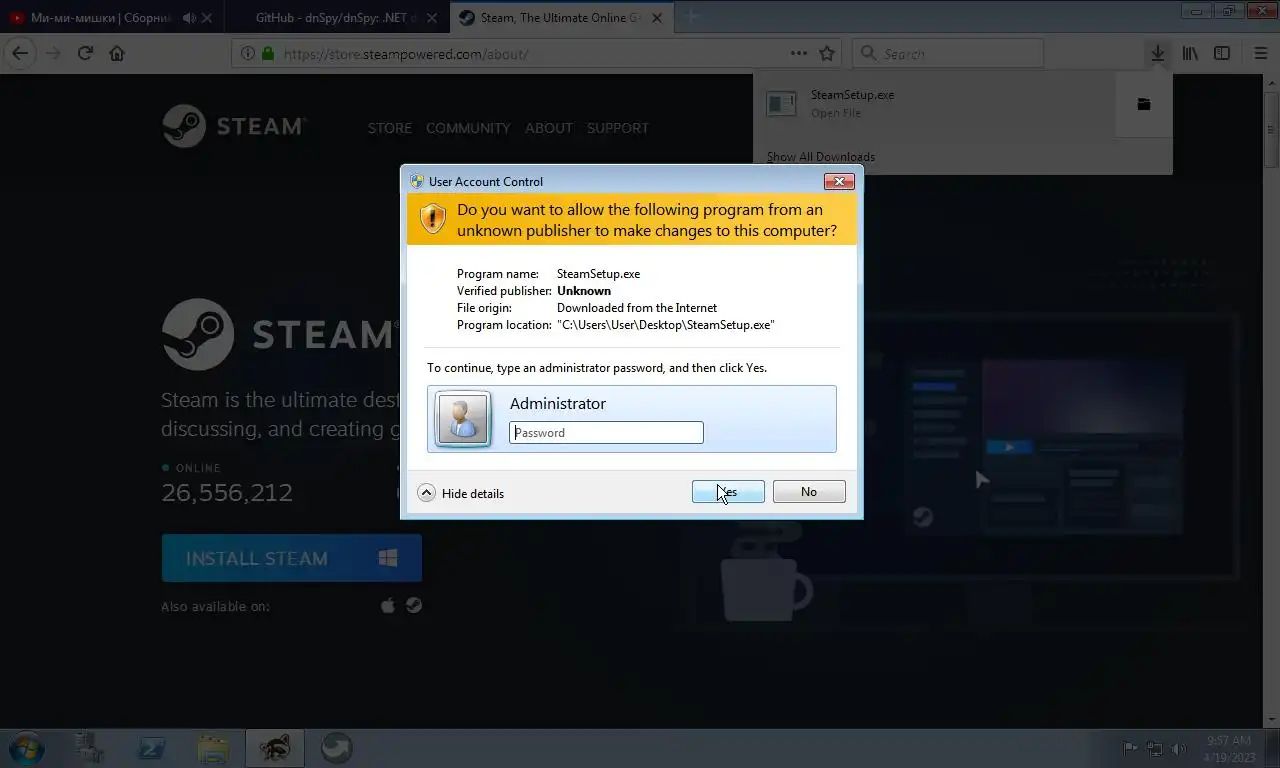
Task: Mute the YouTube tab speaker icon
Action: click(x=189, y=18)
